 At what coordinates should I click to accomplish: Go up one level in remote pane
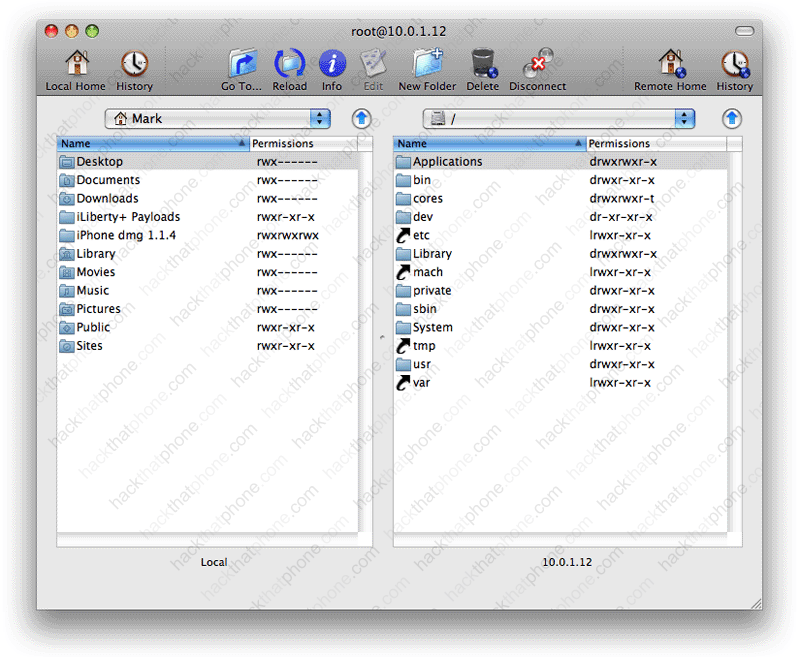[x=732, y=119]
